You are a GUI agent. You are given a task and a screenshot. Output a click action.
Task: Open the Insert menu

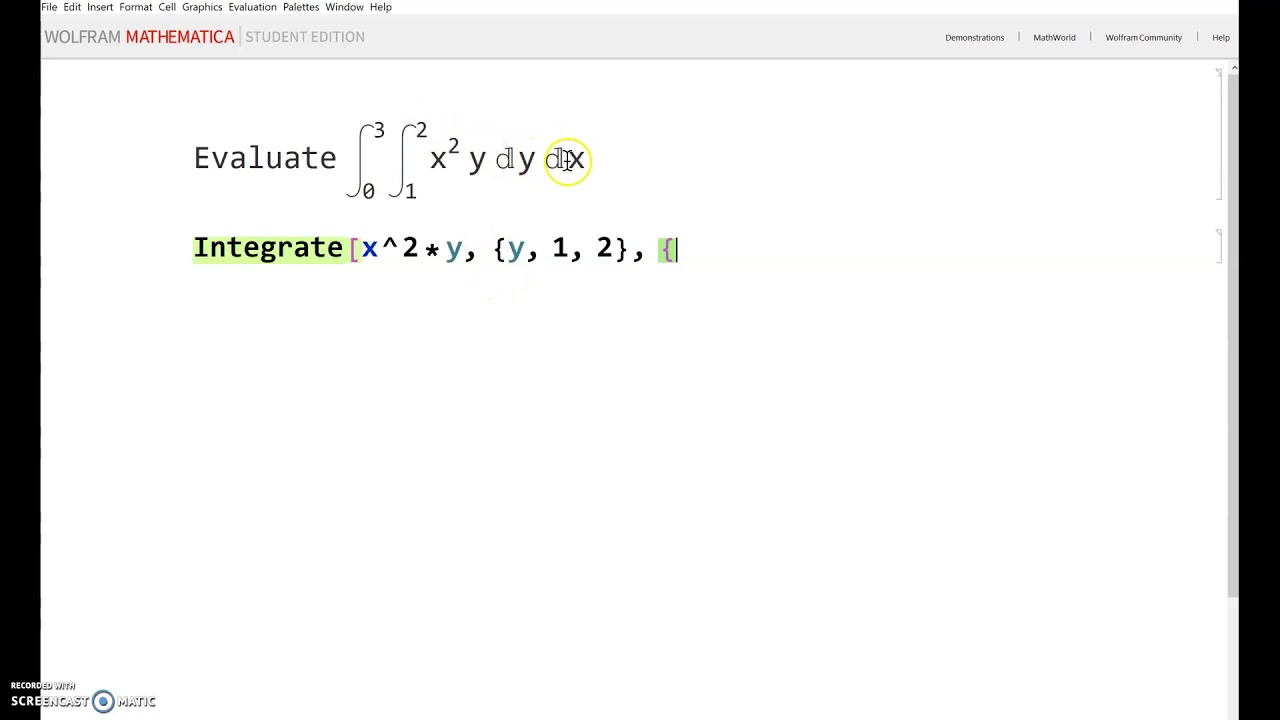(100, 7)
